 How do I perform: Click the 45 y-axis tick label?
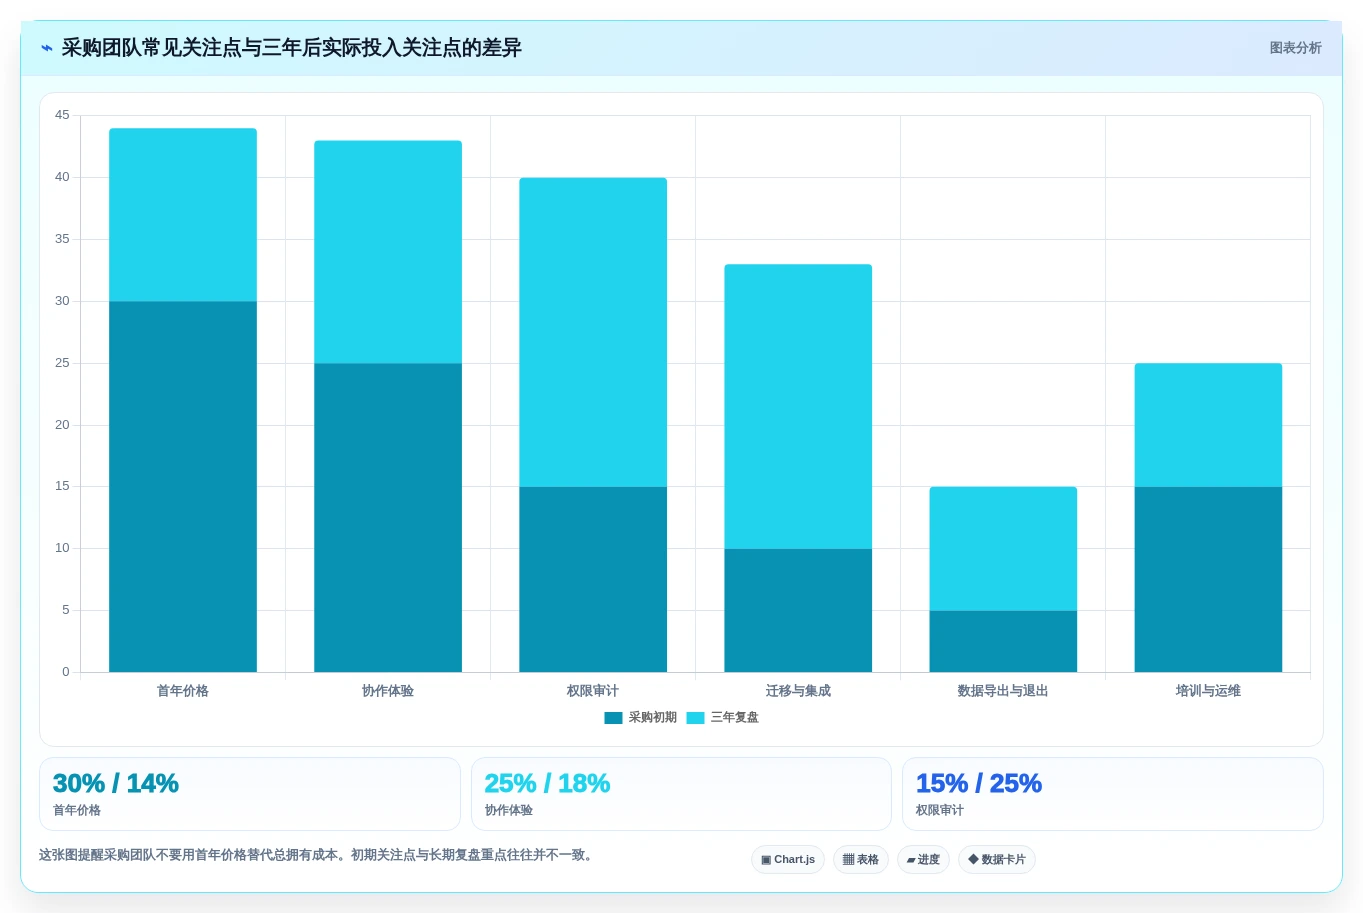click(62, 116)
